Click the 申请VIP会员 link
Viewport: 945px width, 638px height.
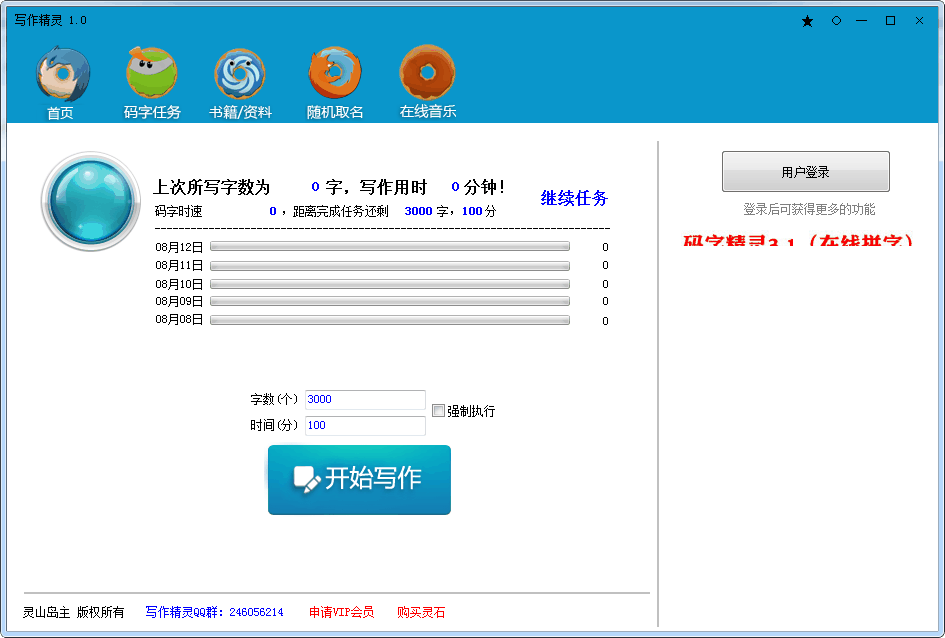click(x=341, y=612)
